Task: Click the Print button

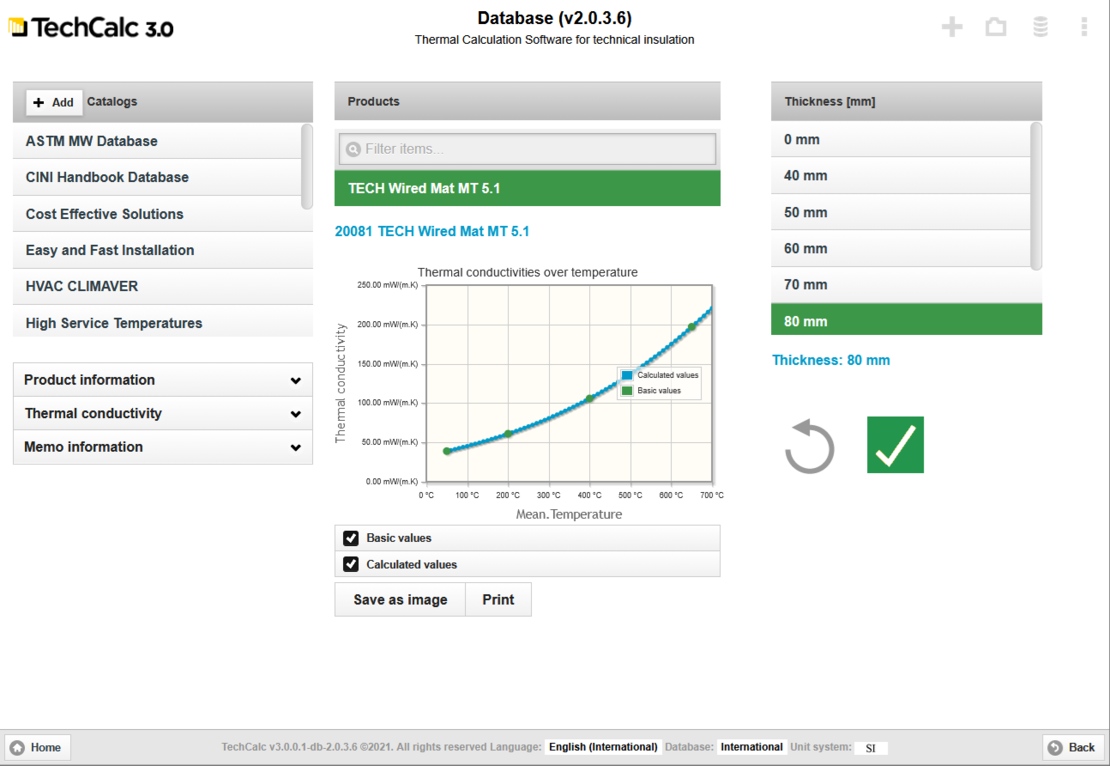Action: coord(498,600)
